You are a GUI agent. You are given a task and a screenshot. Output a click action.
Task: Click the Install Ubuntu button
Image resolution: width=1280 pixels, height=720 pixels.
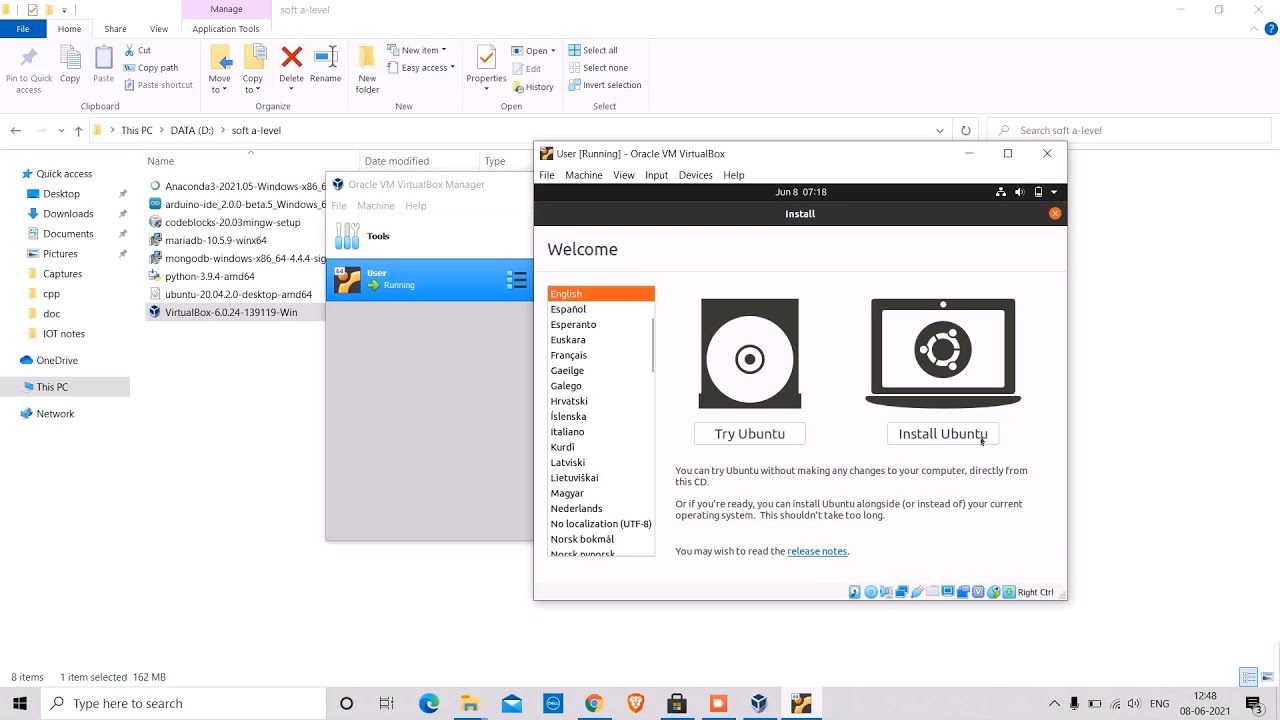pos(943,433)
